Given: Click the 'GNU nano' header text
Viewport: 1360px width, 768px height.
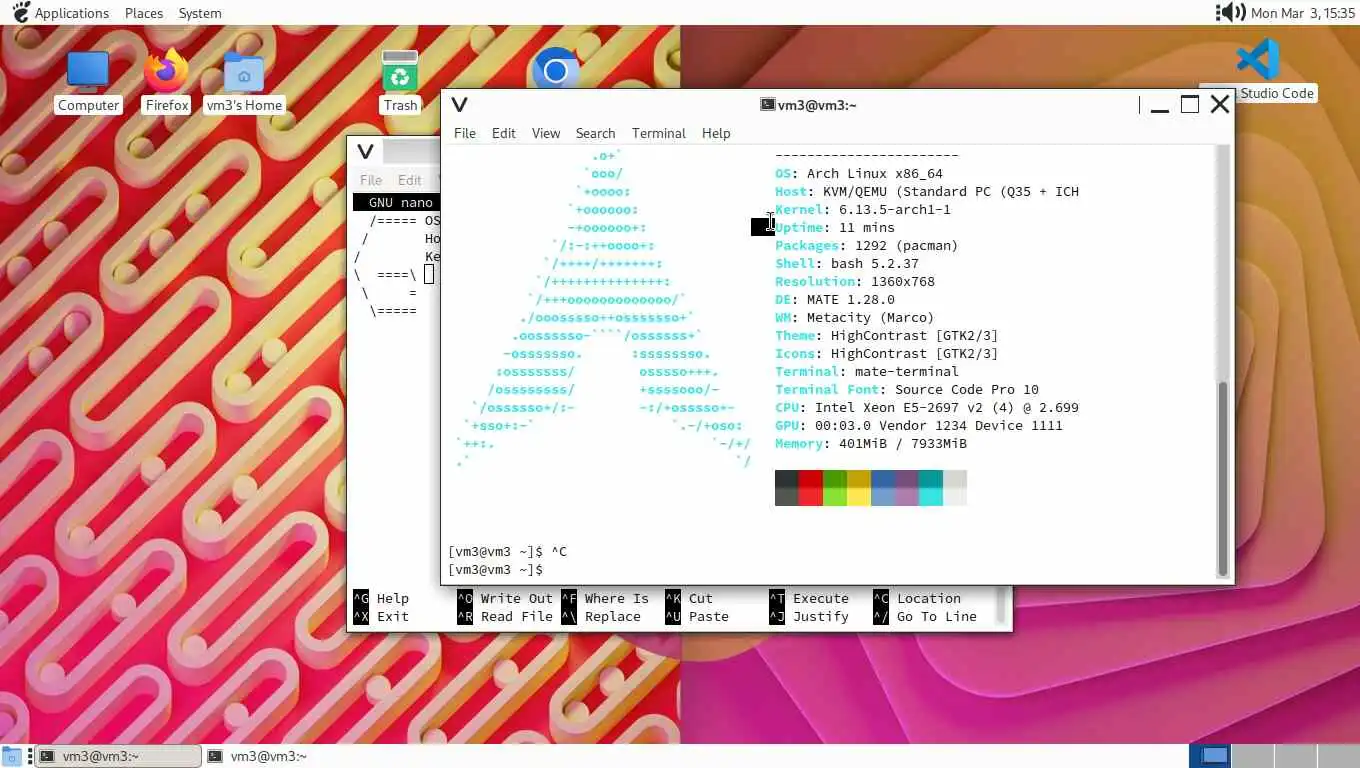Looking at the screenshot, I should [400, 203].
